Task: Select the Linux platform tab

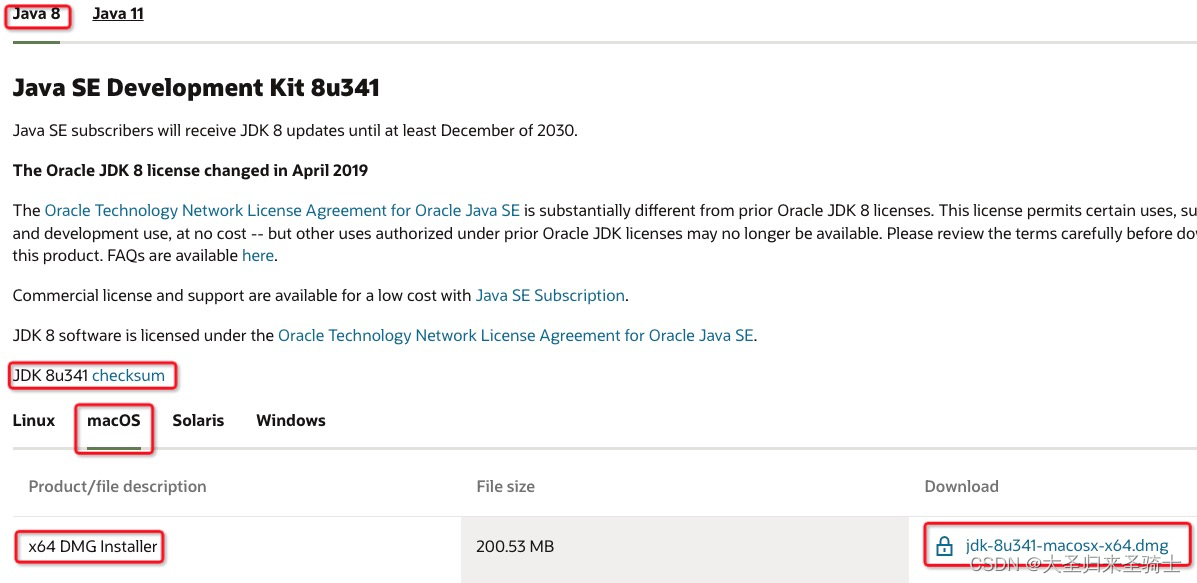Action: (34, 420)
